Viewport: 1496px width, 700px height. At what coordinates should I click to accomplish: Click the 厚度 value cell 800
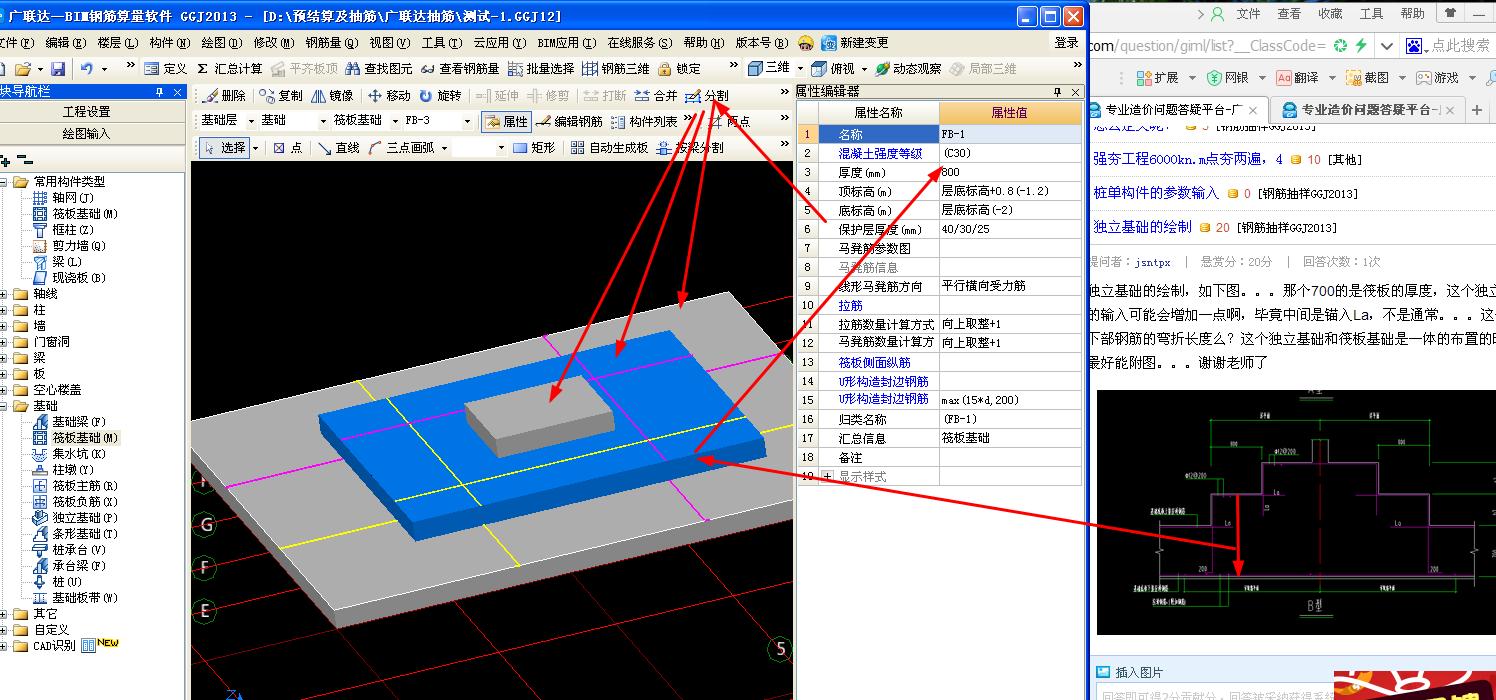pos(1010,172)
